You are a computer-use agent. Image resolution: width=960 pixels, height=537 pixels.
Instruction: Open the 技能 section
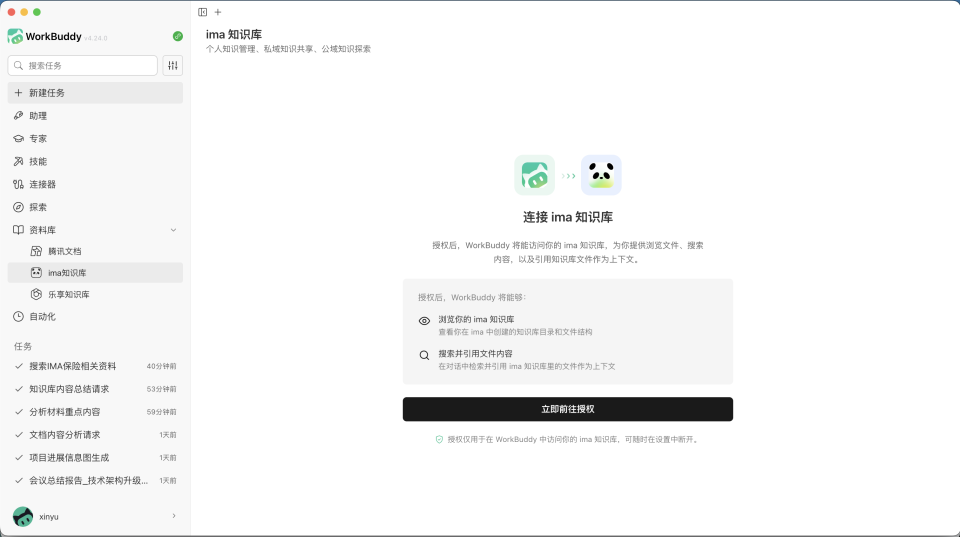(95, 162)
